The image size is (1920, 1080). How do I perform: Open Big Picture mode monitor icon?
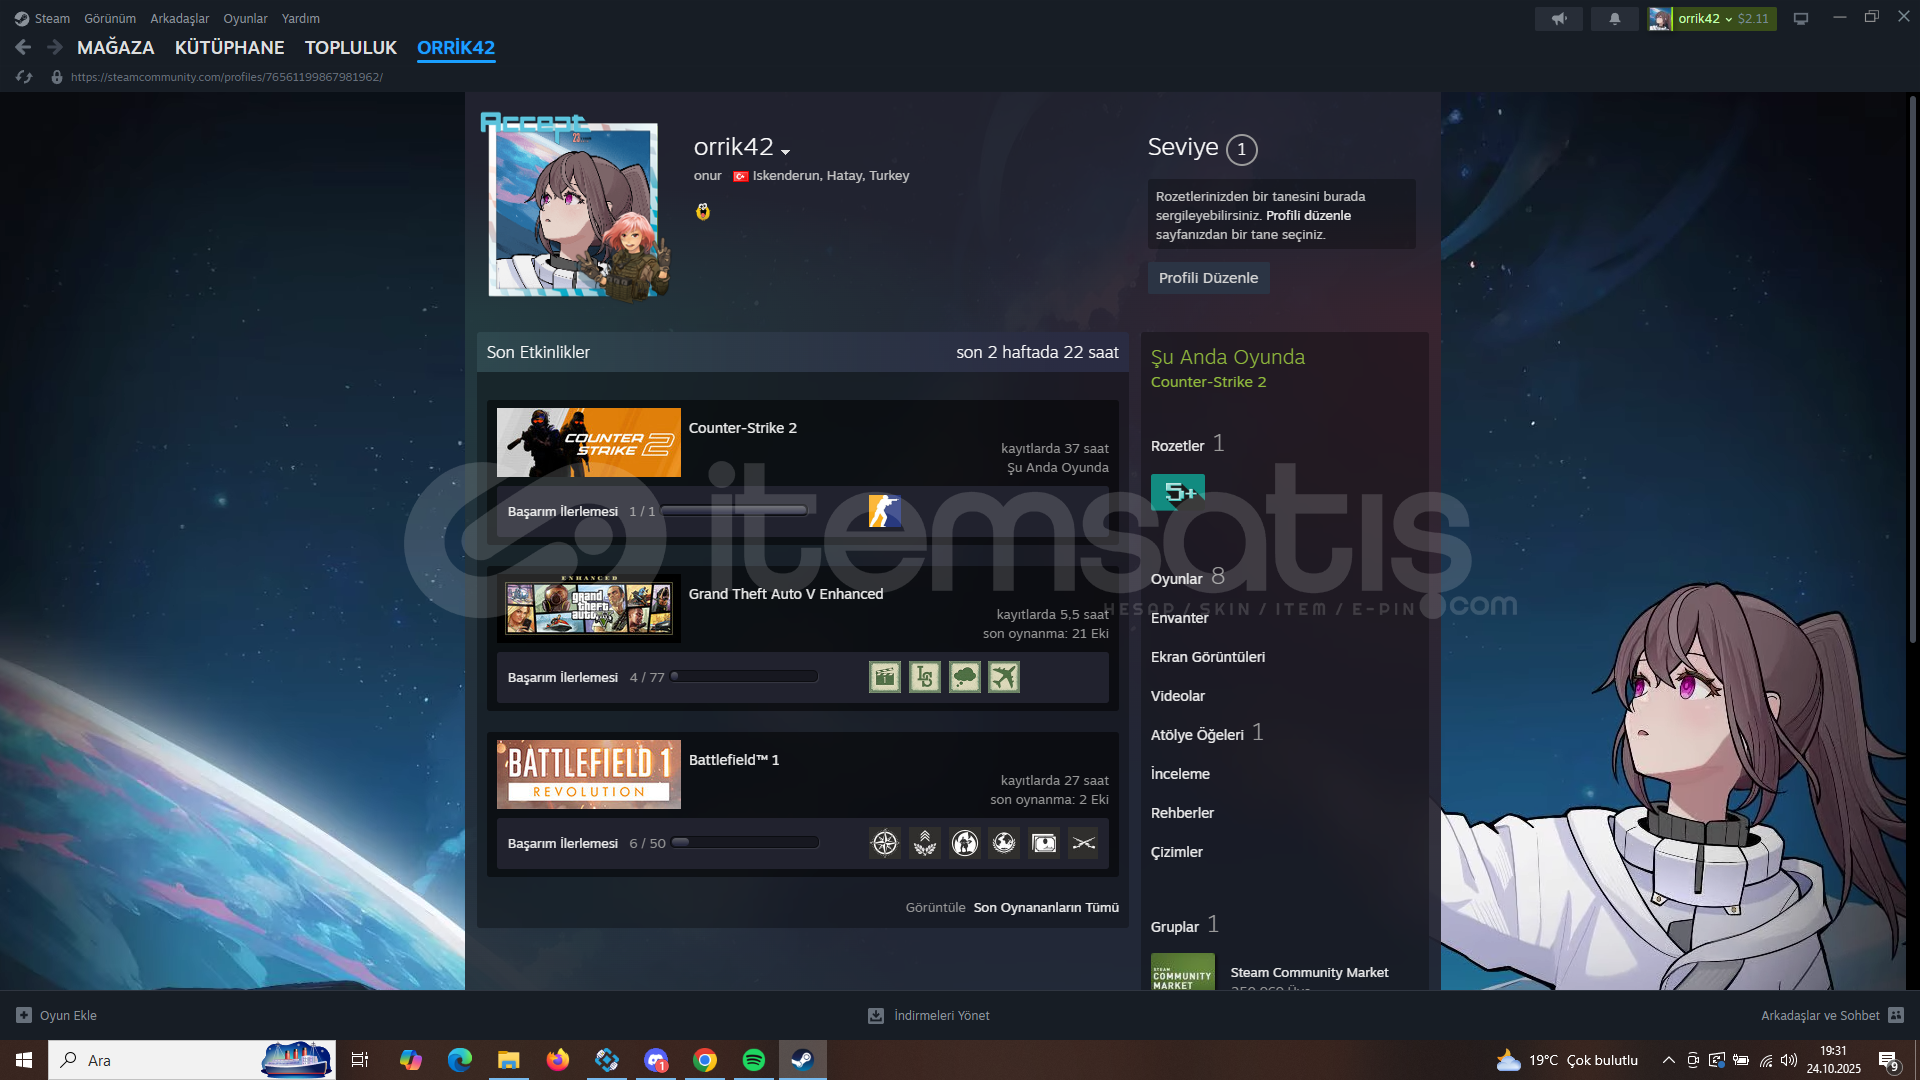1800,18
